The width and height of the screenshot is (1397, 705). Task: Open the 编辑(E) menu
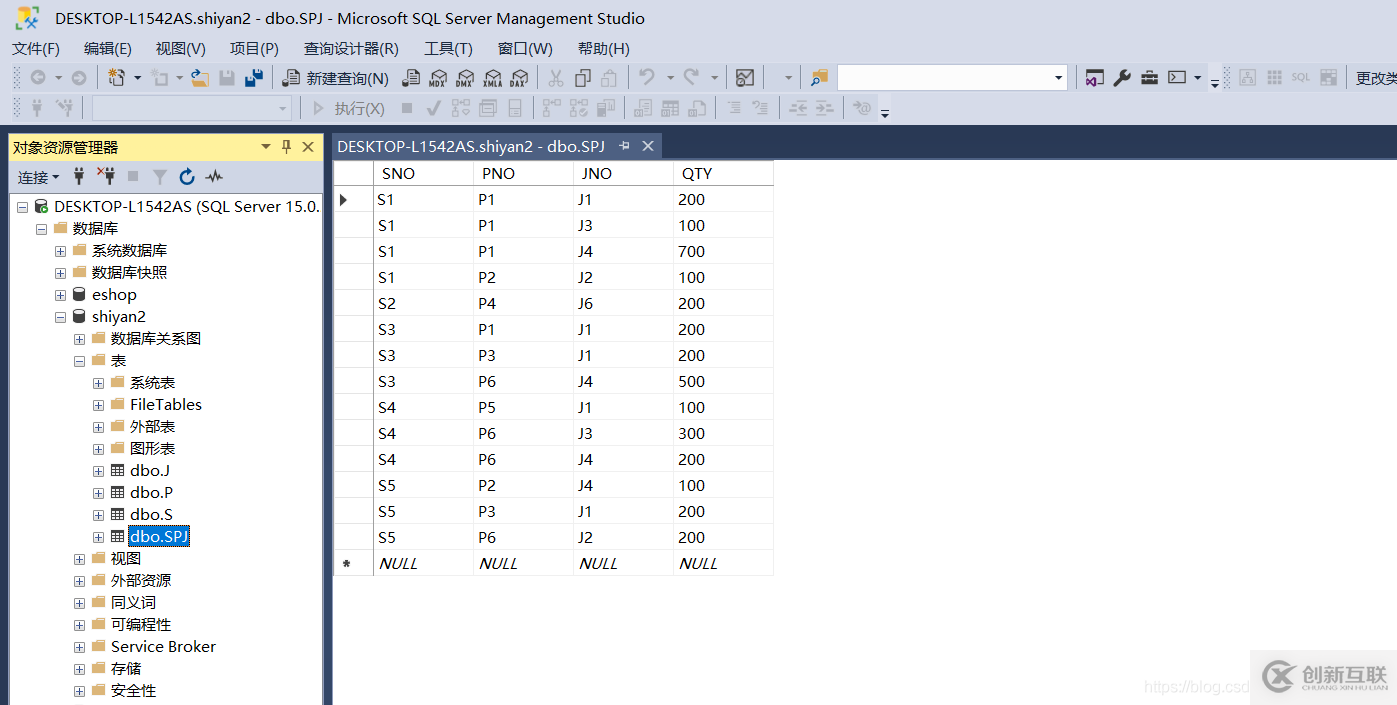coord(108,48)
